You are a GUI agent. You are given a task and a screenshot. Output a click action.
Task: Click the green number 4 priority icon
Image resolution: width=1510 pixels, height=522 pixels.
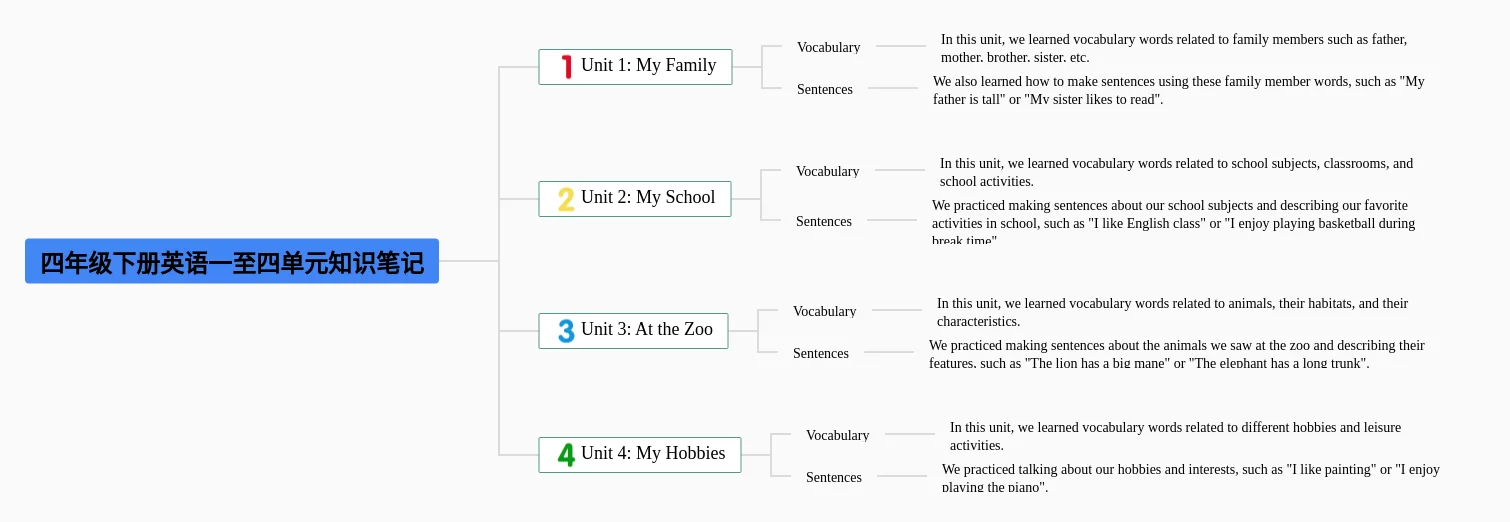tap(566, 455)
